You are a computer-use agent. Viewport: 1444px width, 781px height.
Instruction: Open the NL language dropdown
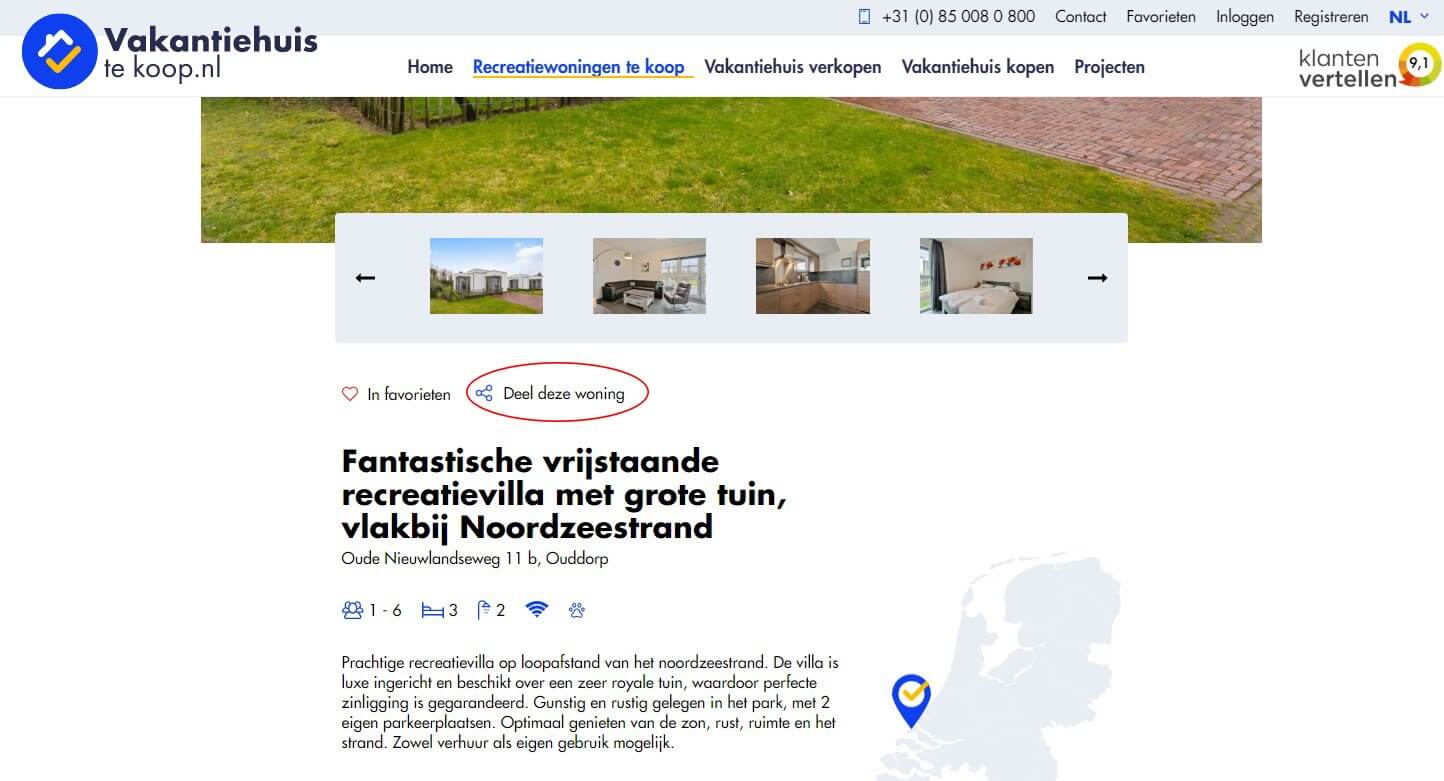1409,17
